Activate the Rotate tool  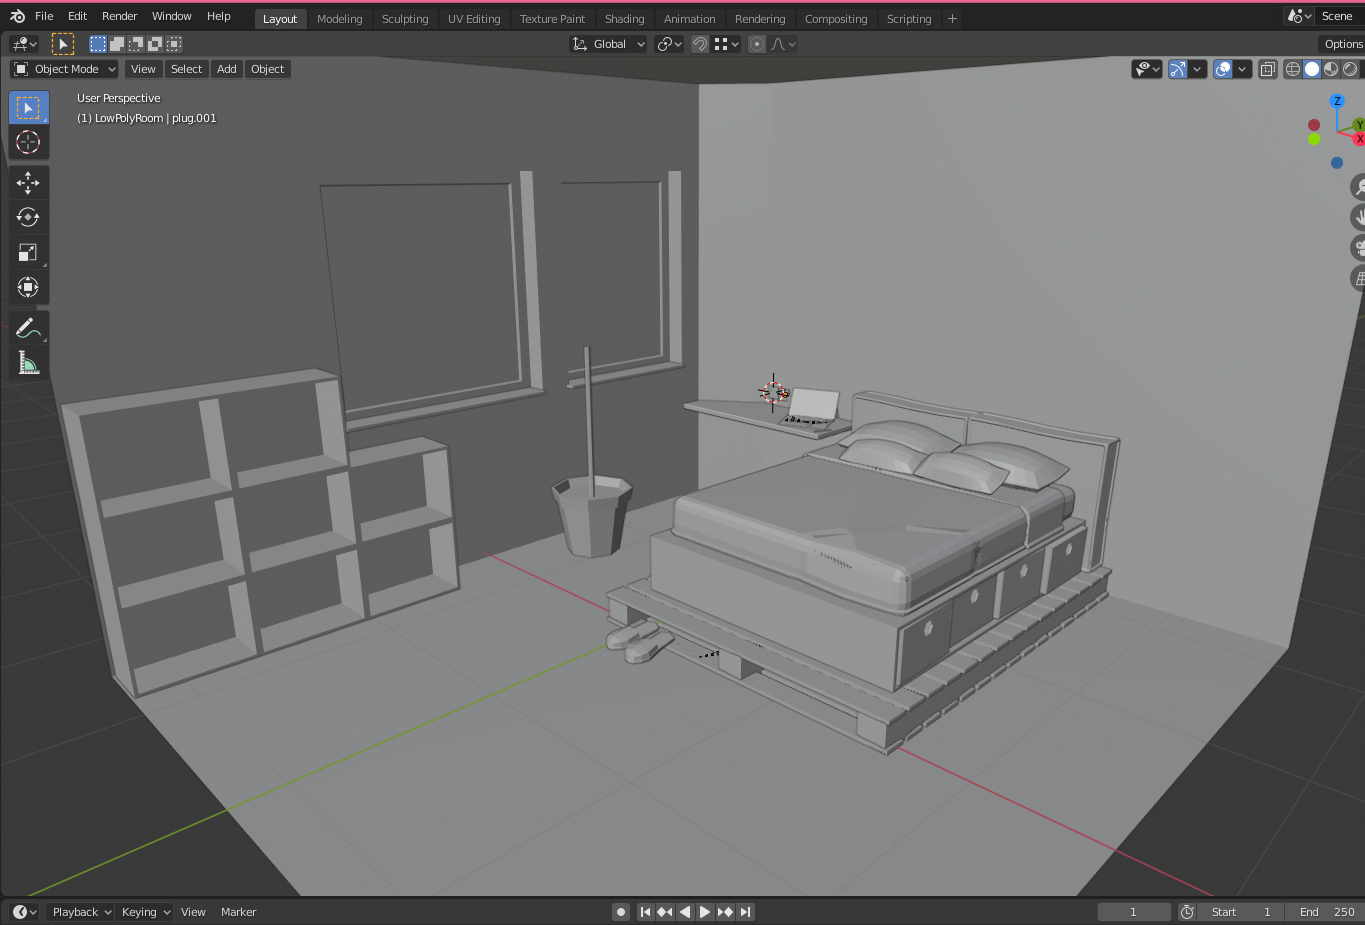pos(28,216)
